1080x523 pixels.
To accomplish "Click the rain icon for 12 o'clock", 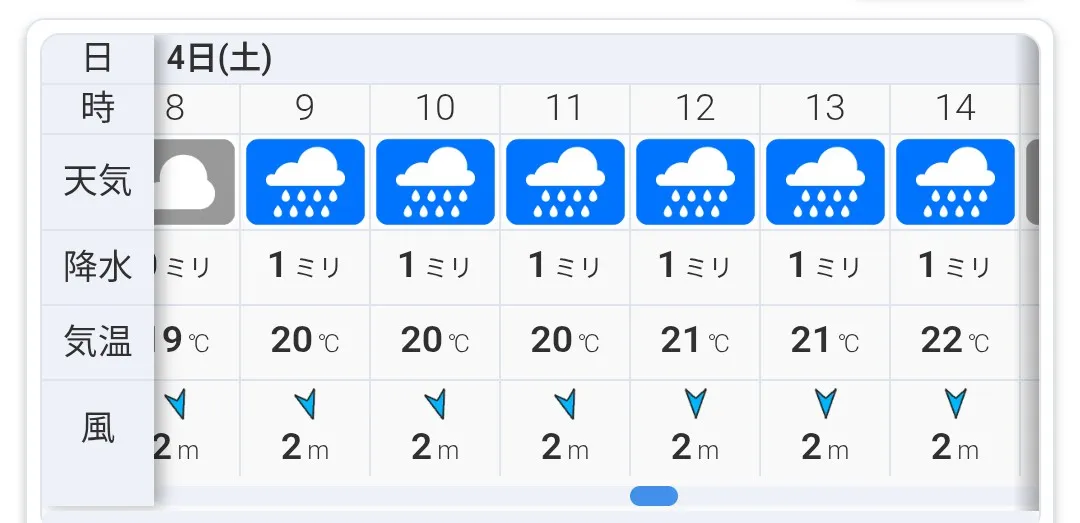I will pos(695,182).
